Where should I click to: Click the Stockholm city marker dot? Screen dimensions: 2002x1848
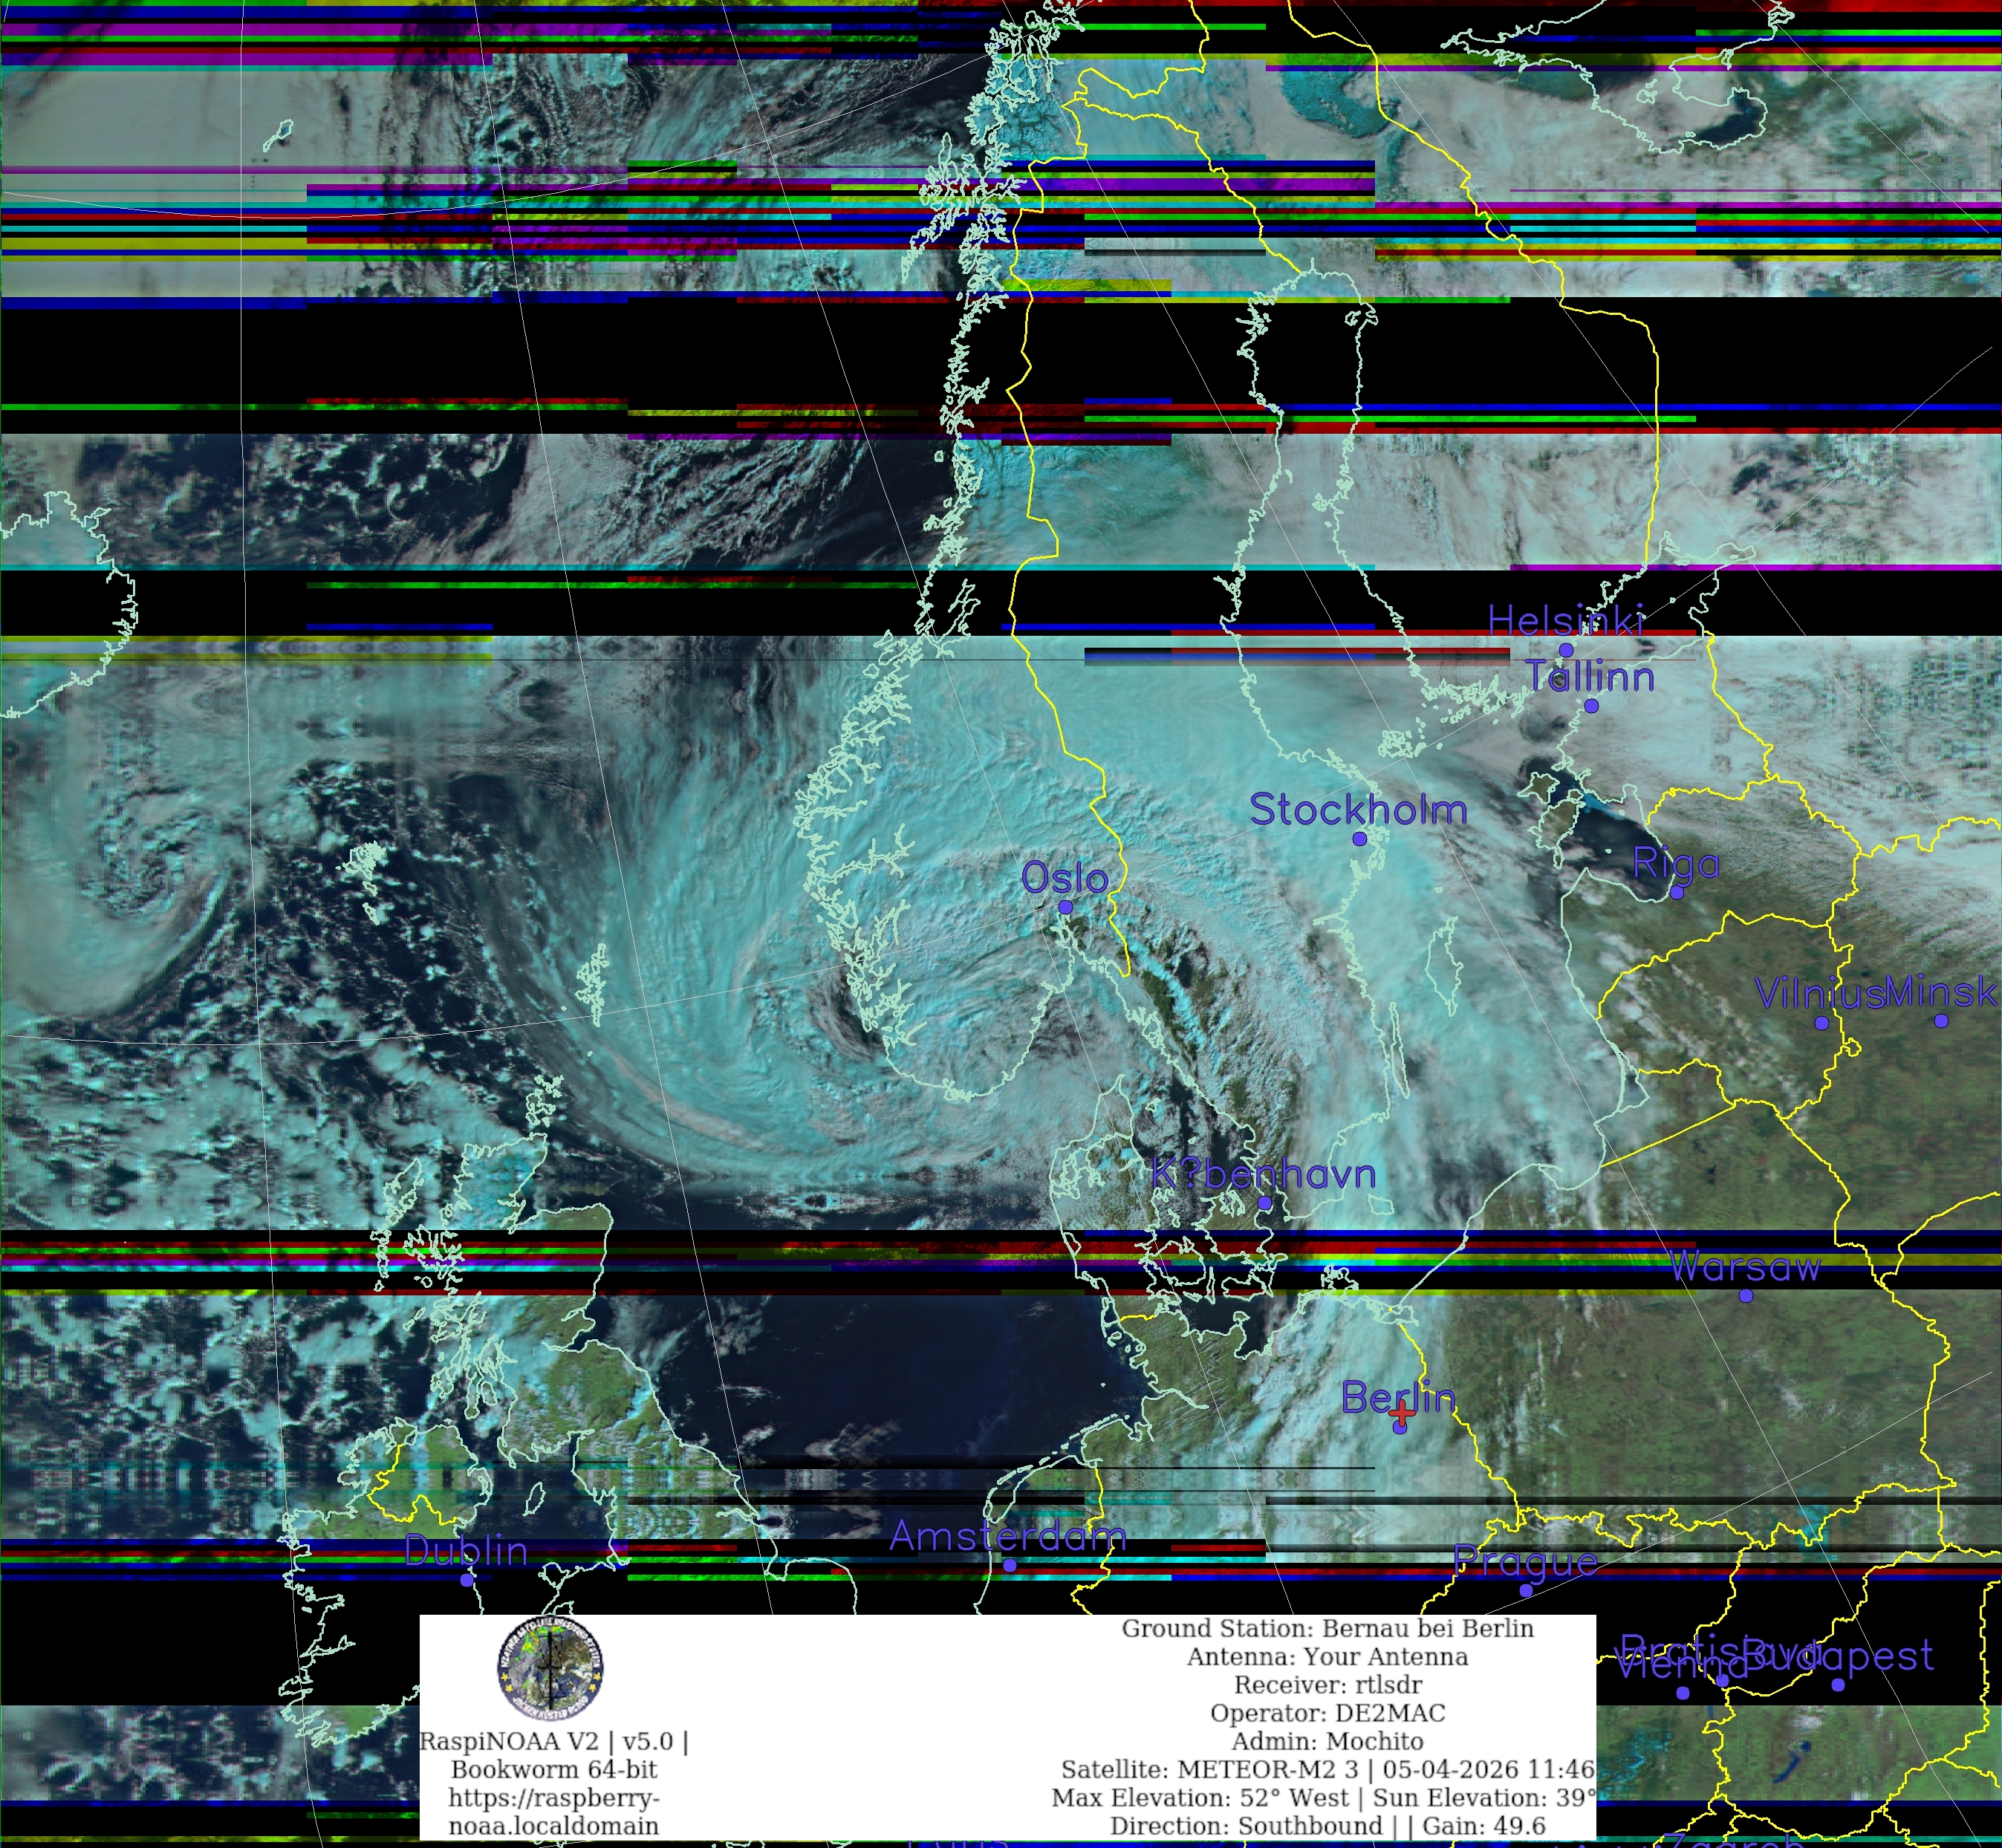(x=1359, y=839)
